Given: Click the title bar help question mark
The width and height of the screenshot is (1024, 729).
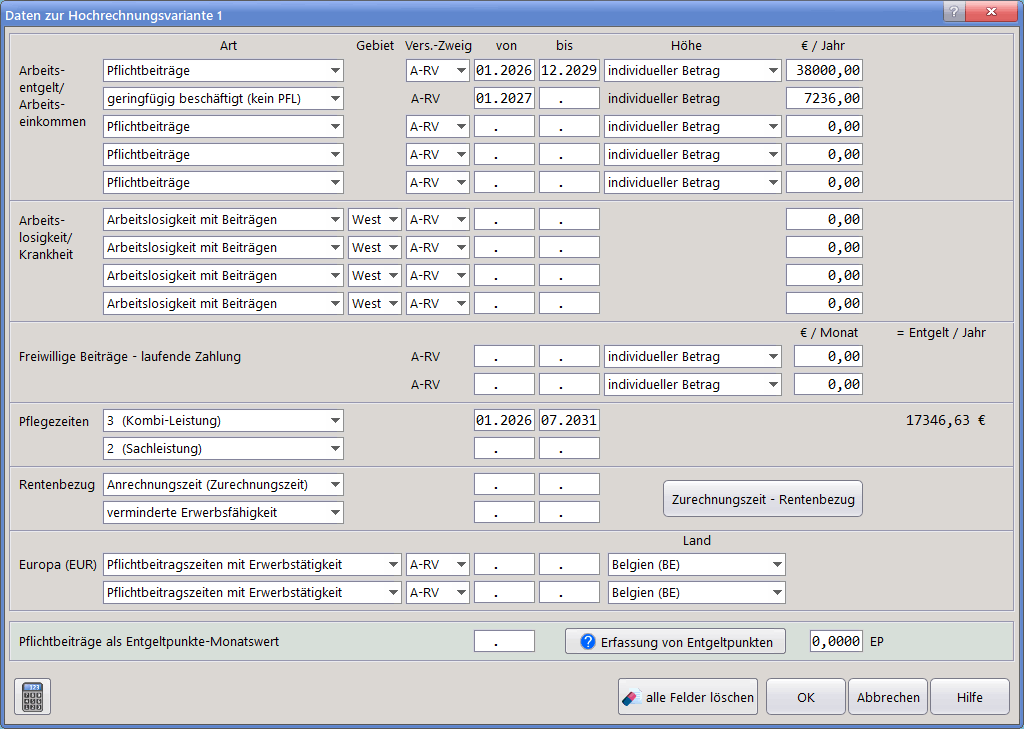Looking at the screenshot, I should 954,11.
